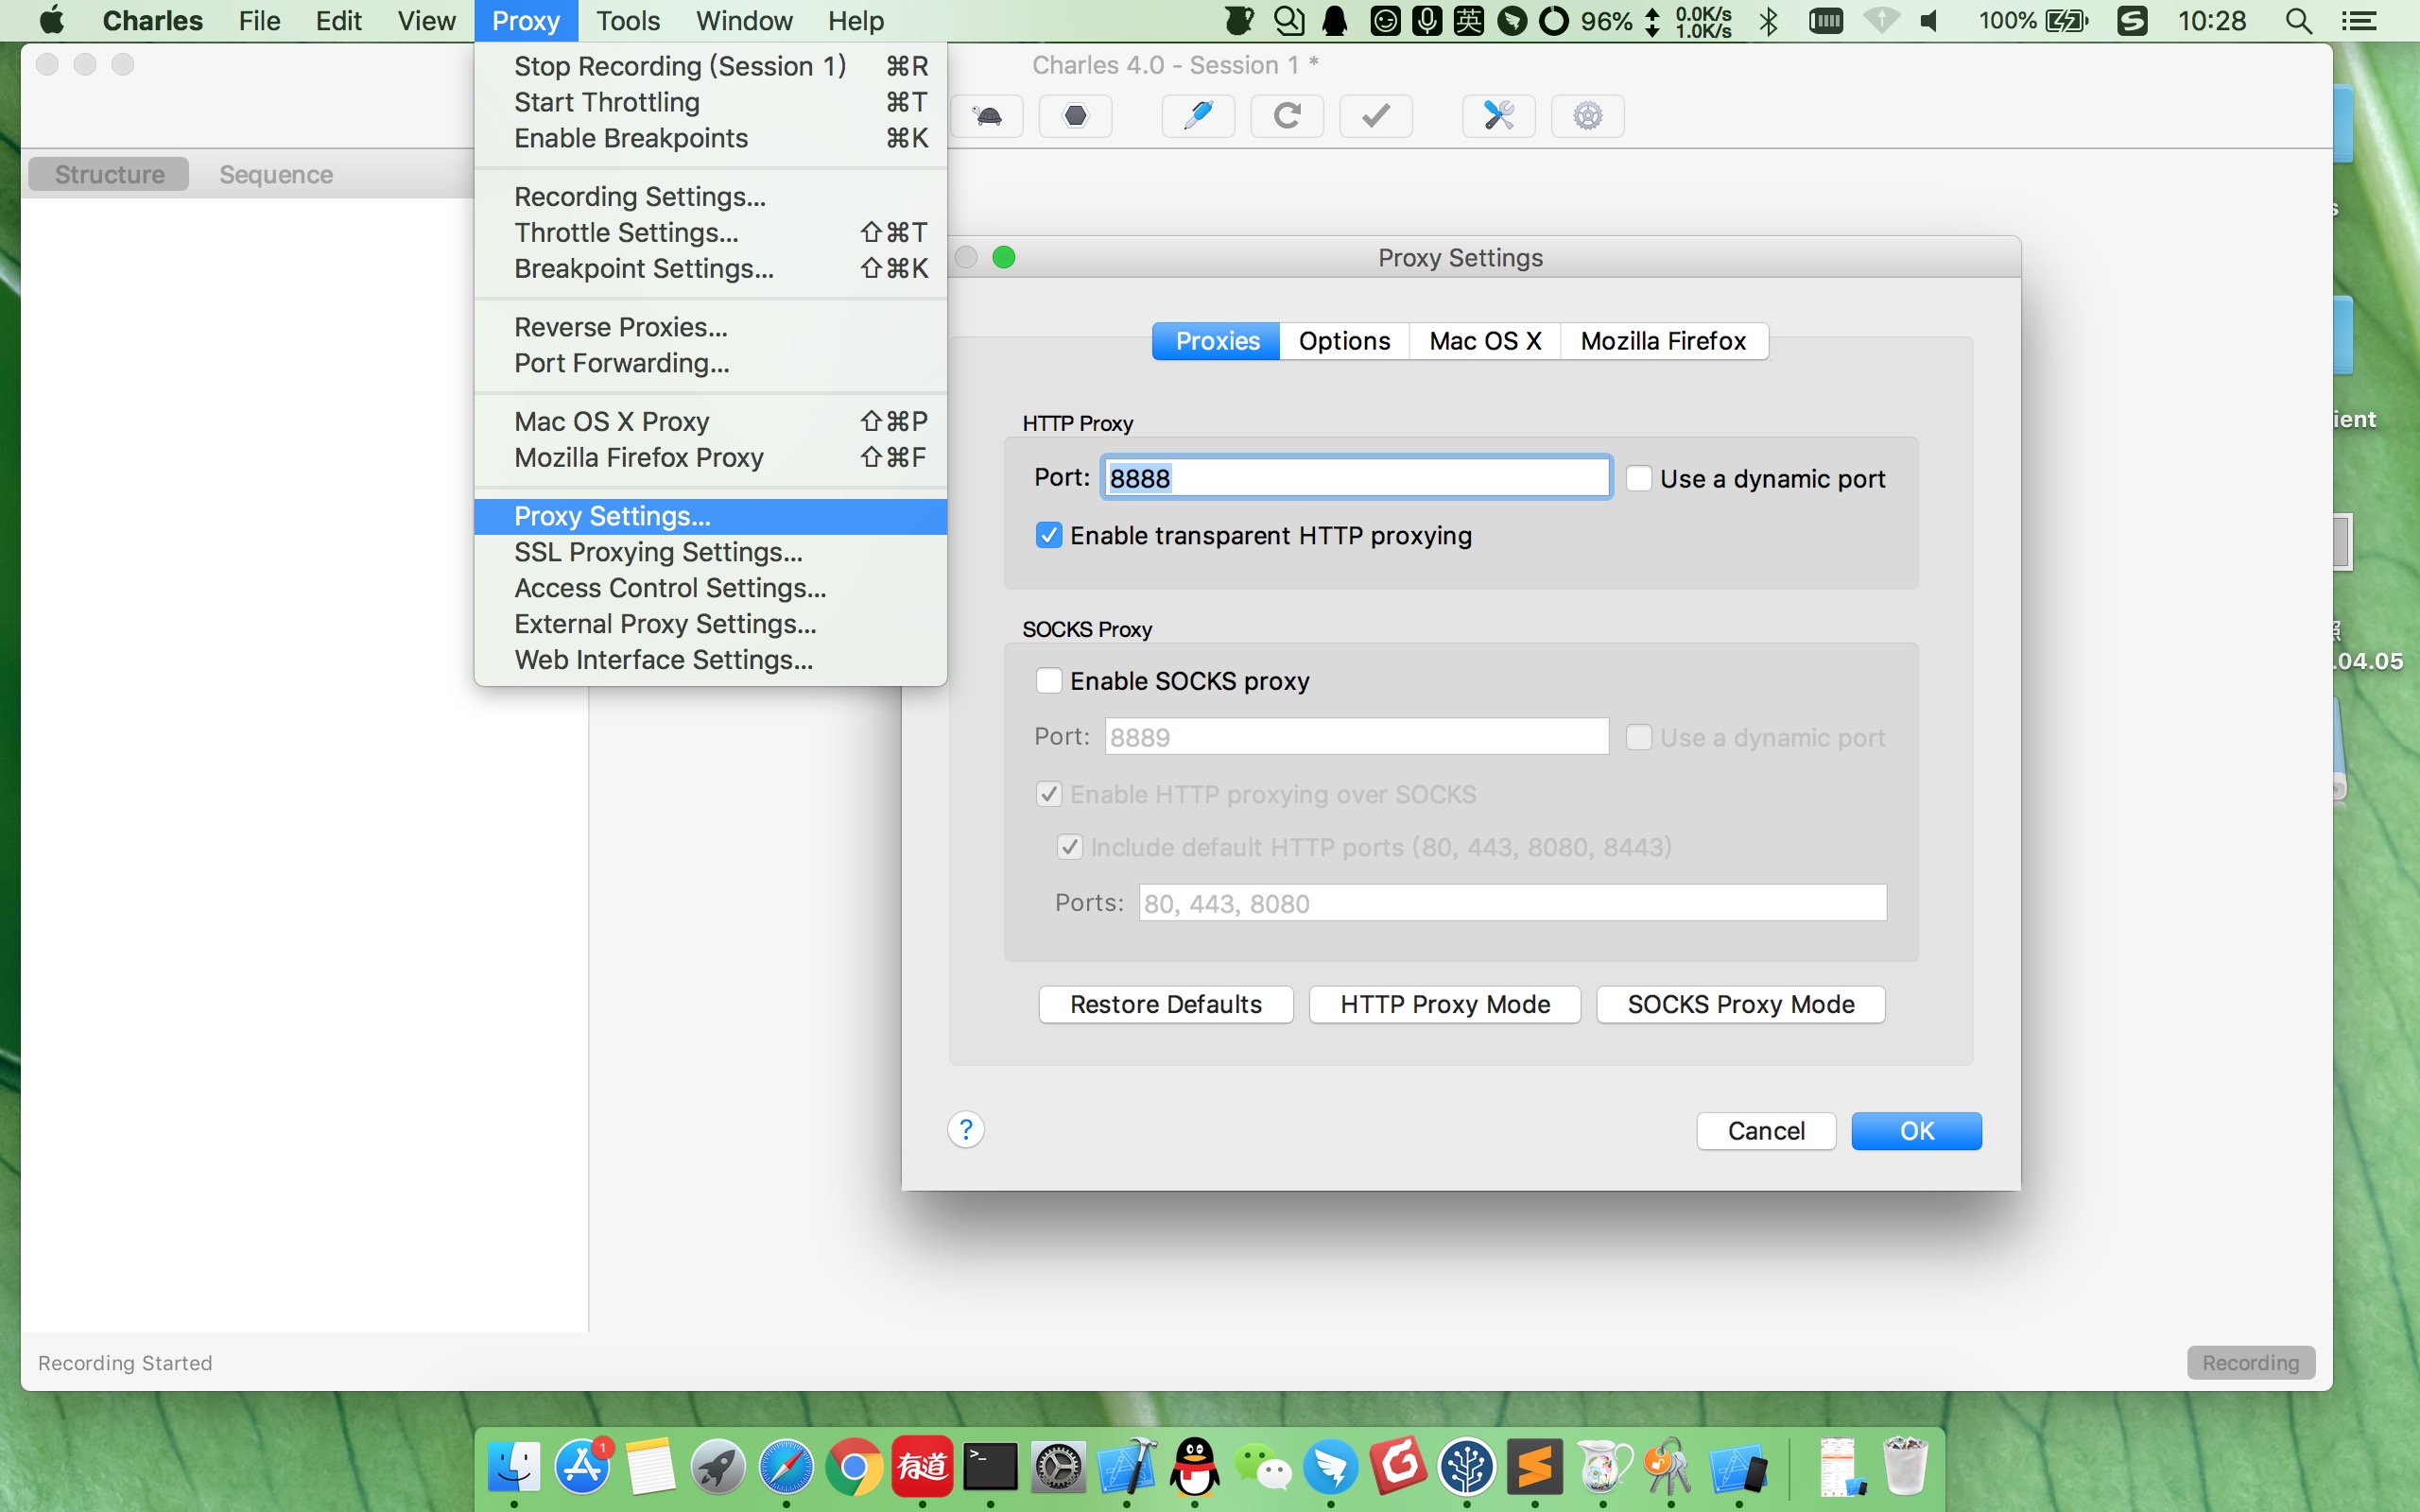Click Spotlight search in the menu bar

[2298, 21]
